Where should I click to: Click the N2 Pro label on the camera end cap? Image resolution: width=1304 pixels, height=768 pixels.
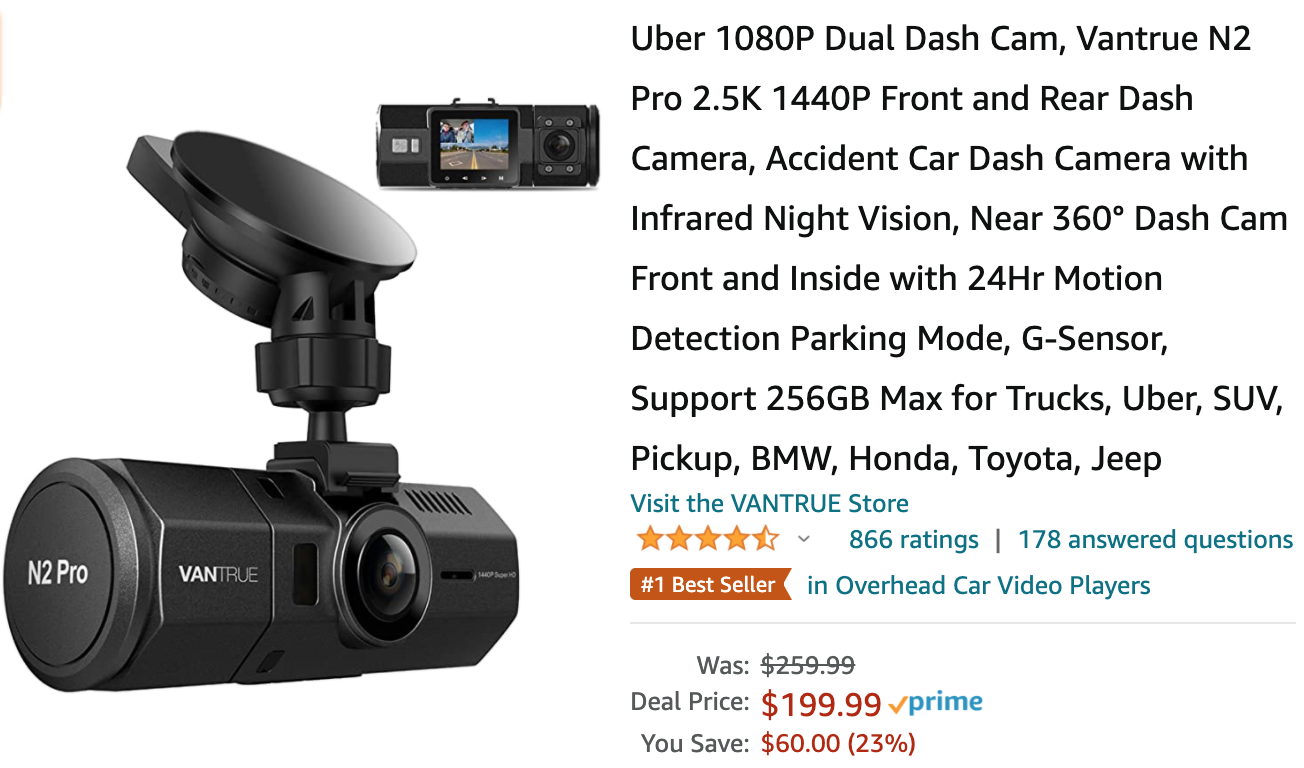click(x=57, y=573)
